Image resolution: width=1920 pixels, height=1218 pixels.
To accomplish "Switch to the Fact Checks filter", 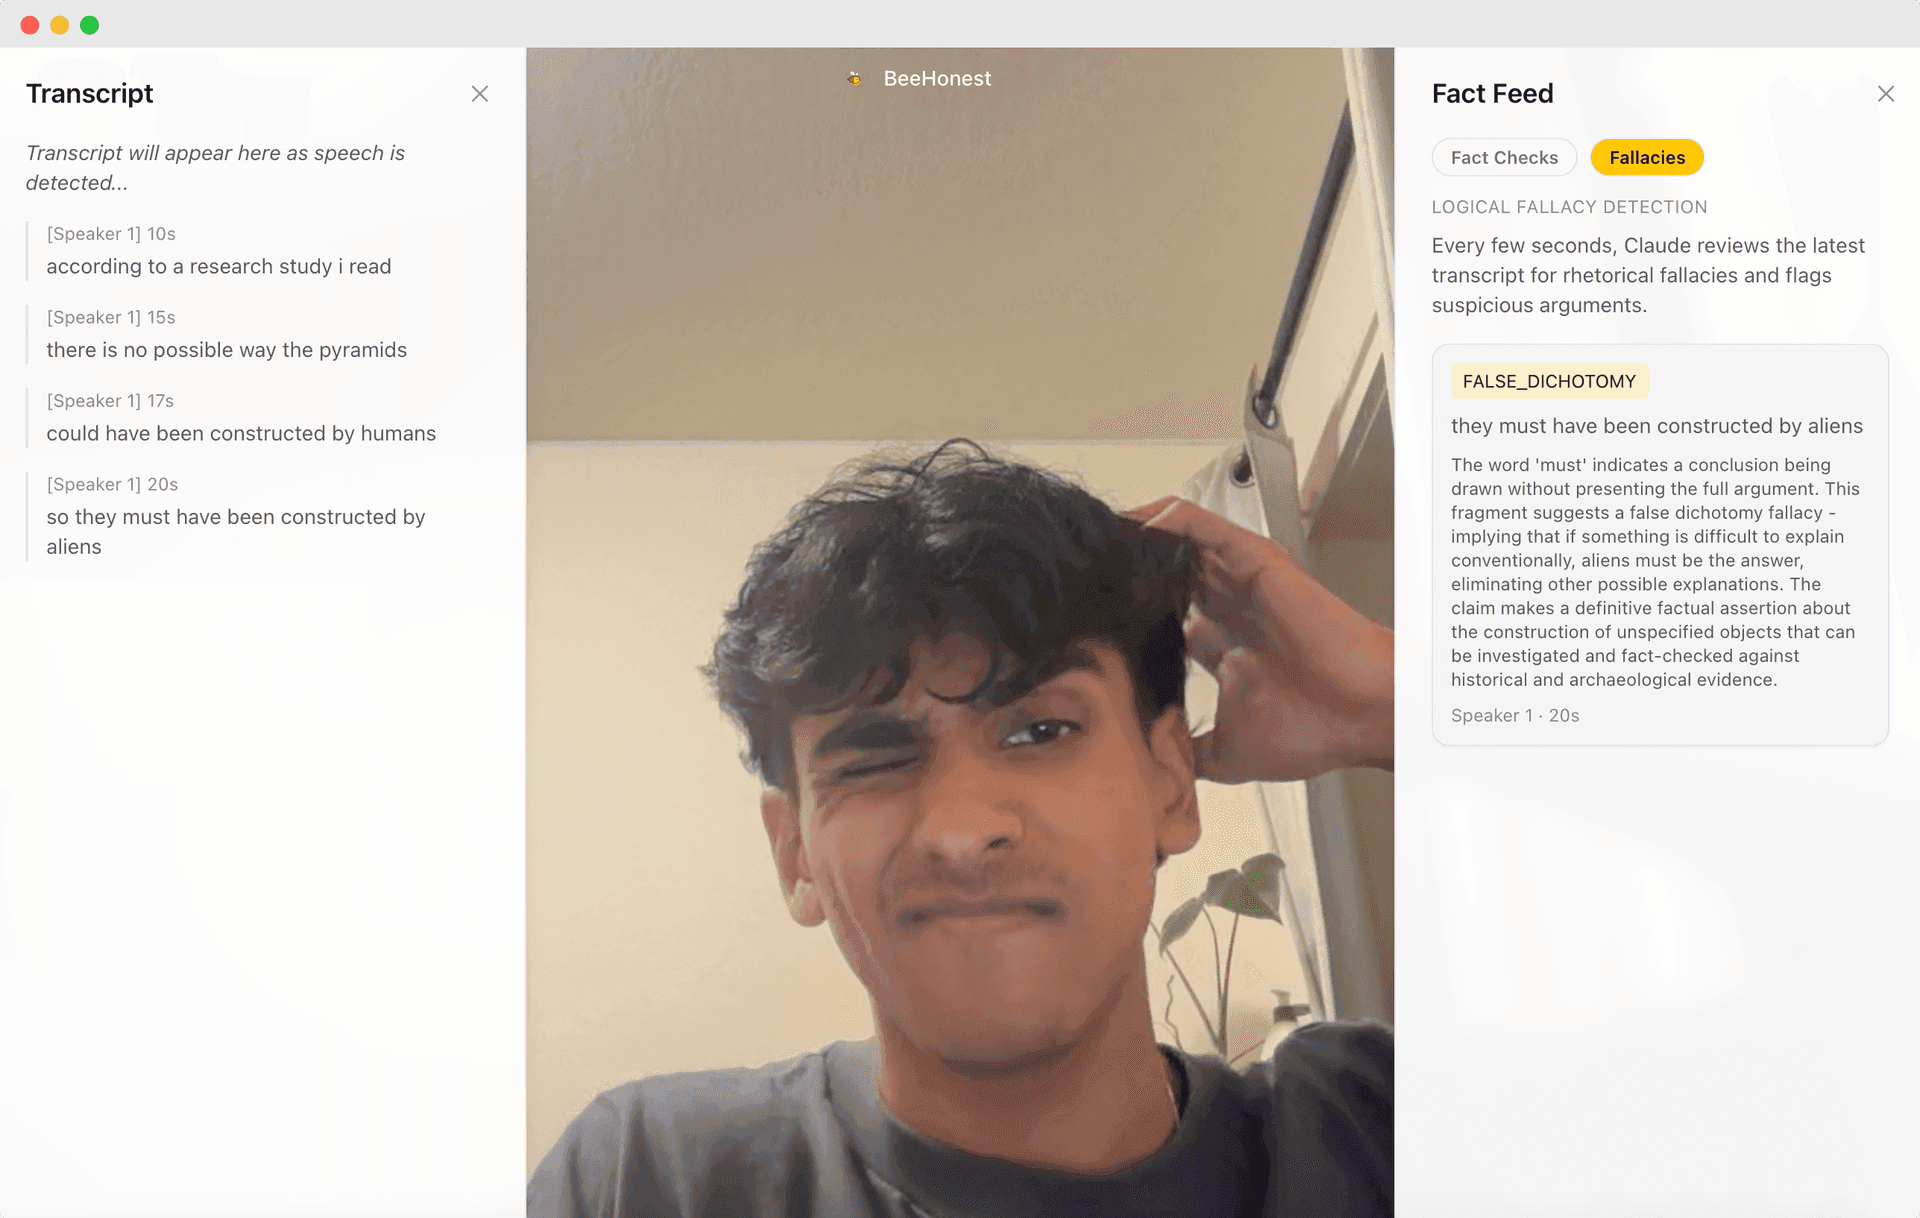I will click(1504, 157).
